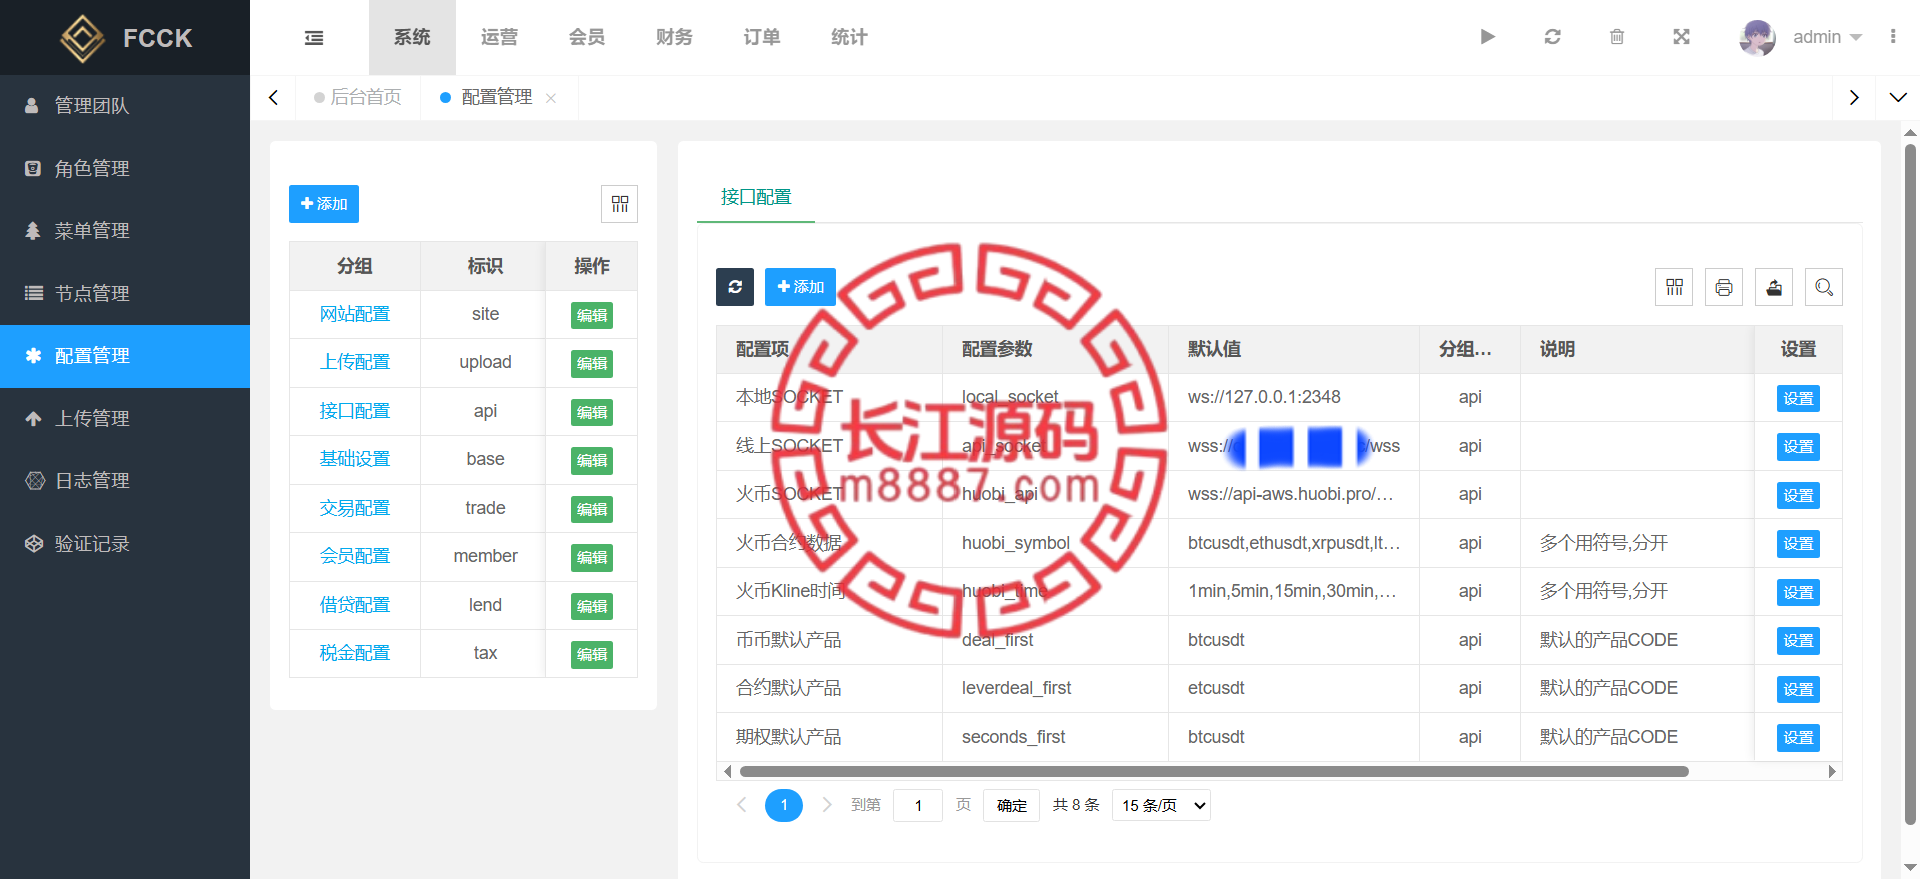Click the trash icon in the top bar

coord(1617,37)
